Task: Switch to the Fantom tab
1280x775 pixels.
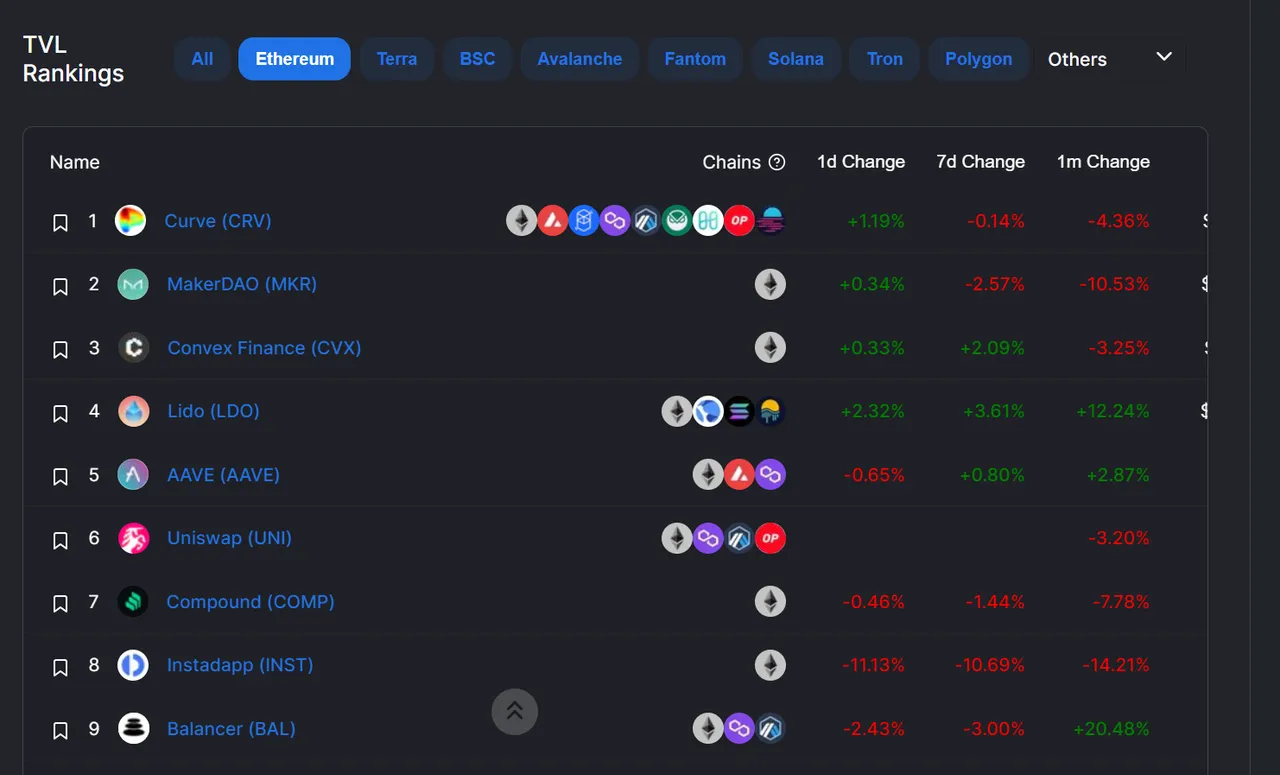Action: tap(695, 59)
